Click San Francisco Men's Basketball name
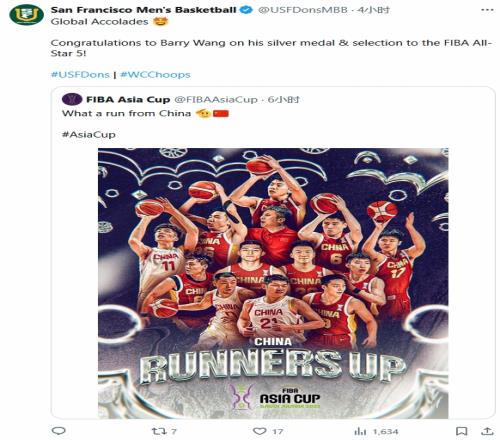The width and height of the screenshot is (500, 440). (144, 10)
